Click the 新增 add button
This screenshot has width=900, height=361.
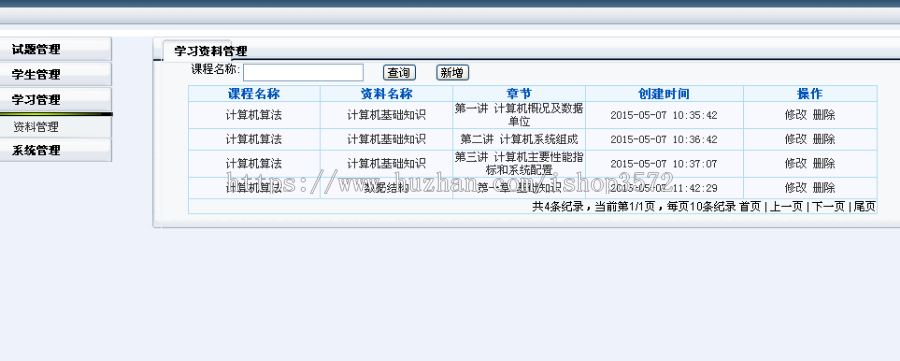click(452, 73)
